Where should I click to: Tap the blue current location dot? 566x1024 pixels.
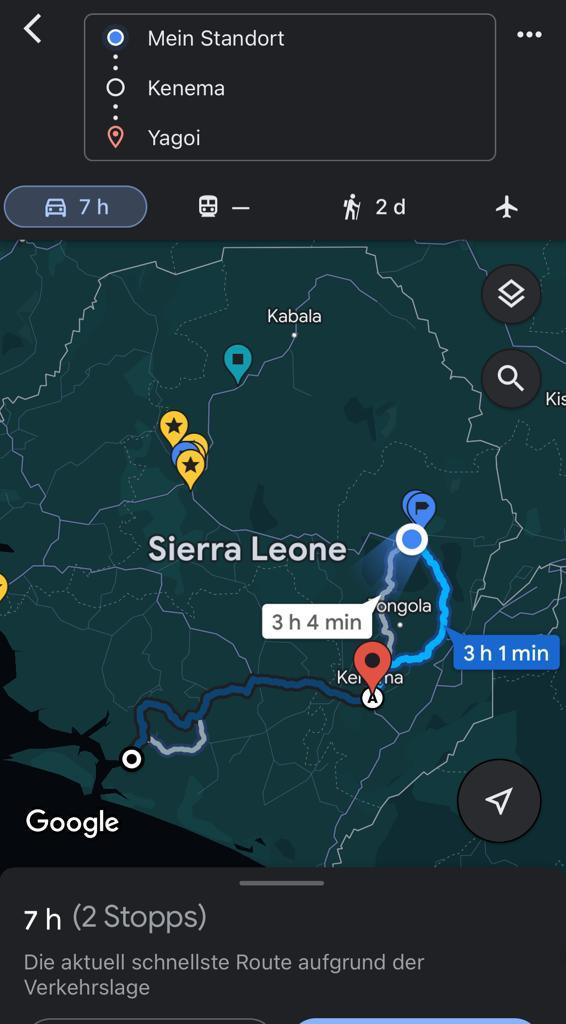pyautogui.click(x=411, y=540)
